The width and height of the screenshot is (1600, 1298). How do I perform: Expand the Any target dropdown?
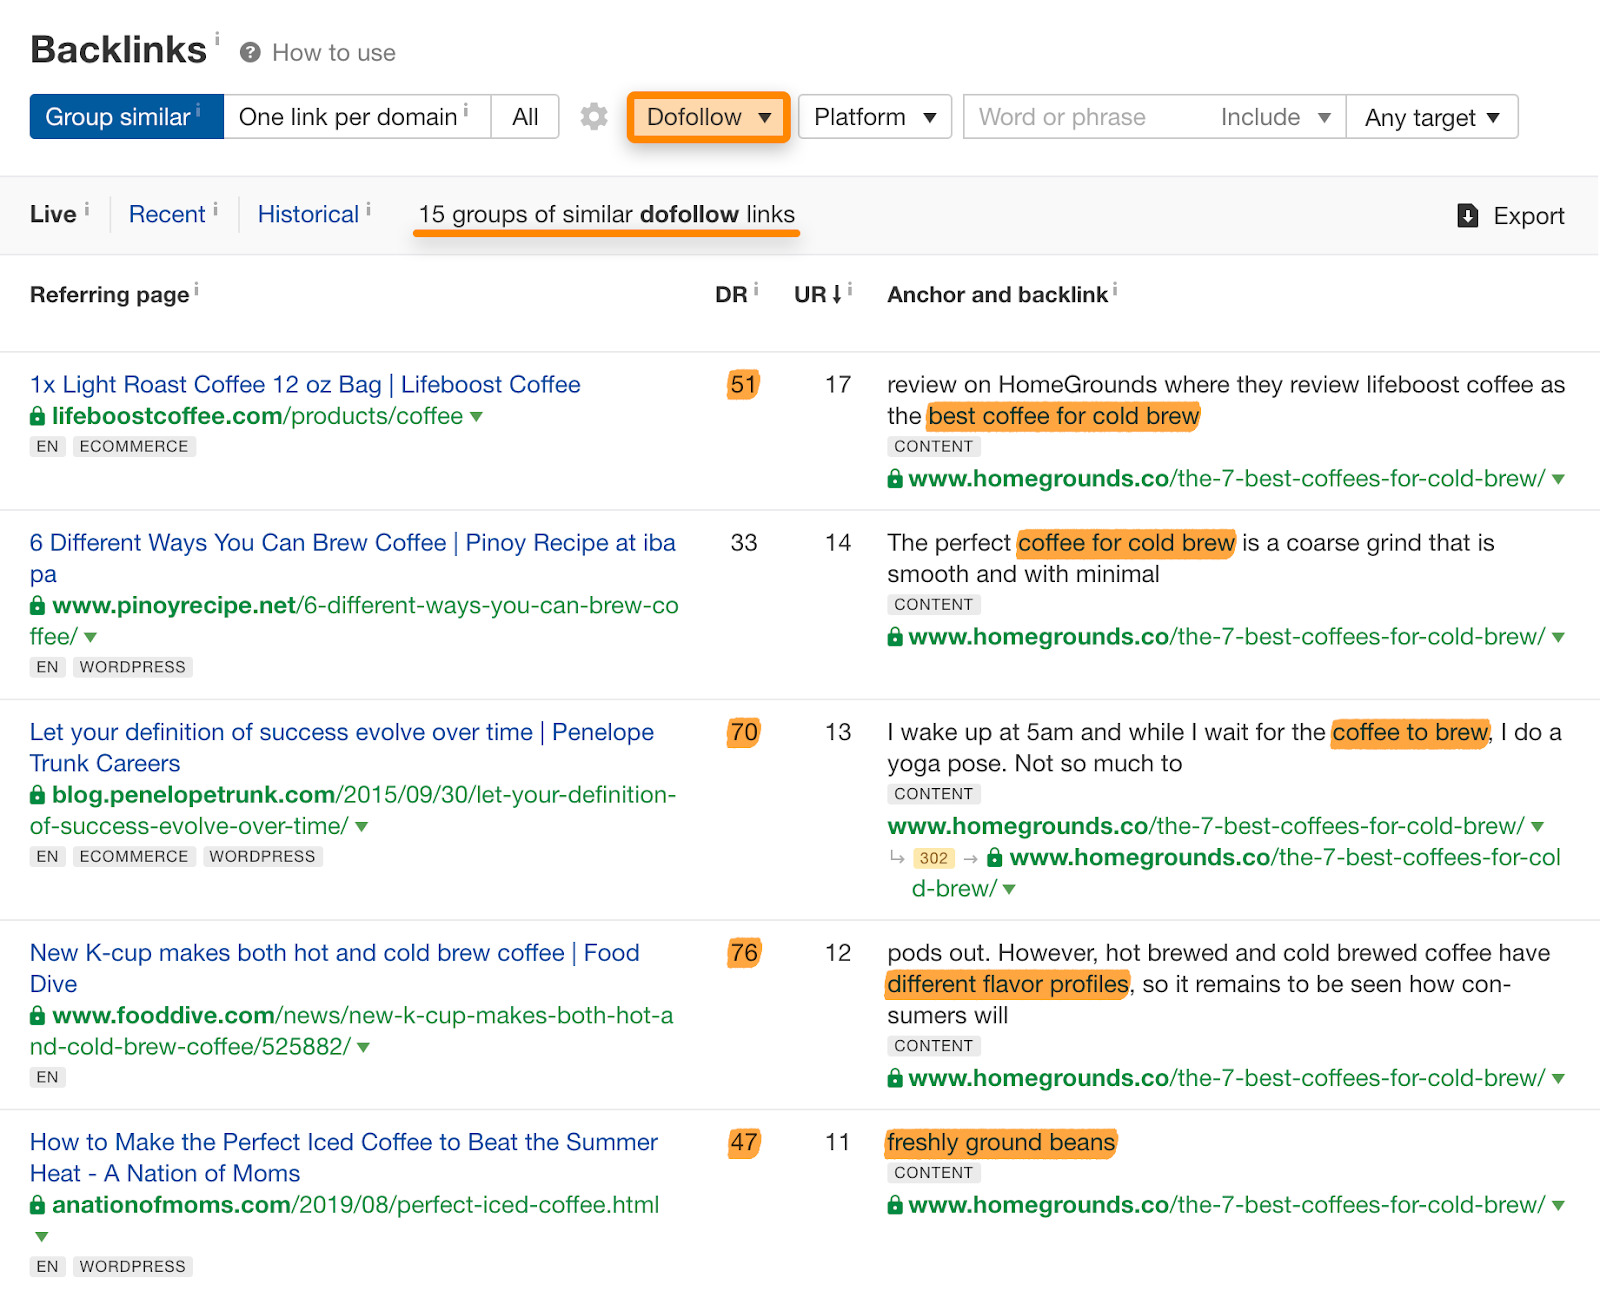(x=1431, y=117)
